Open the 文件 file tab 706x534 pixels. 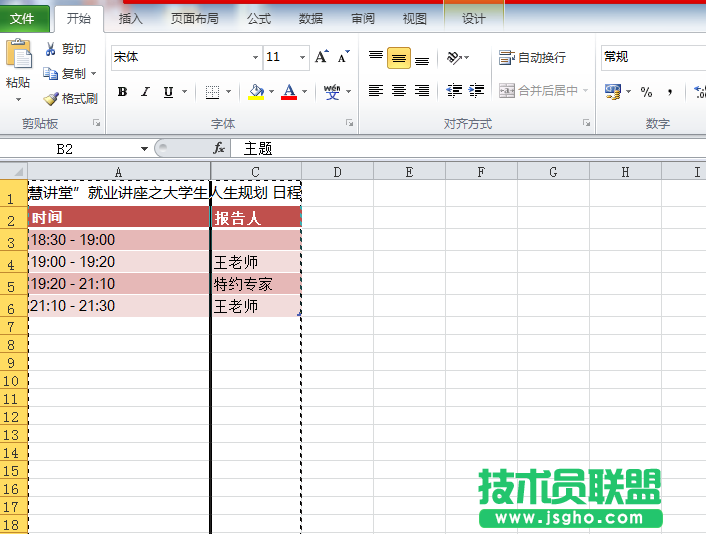click(23, 19)
